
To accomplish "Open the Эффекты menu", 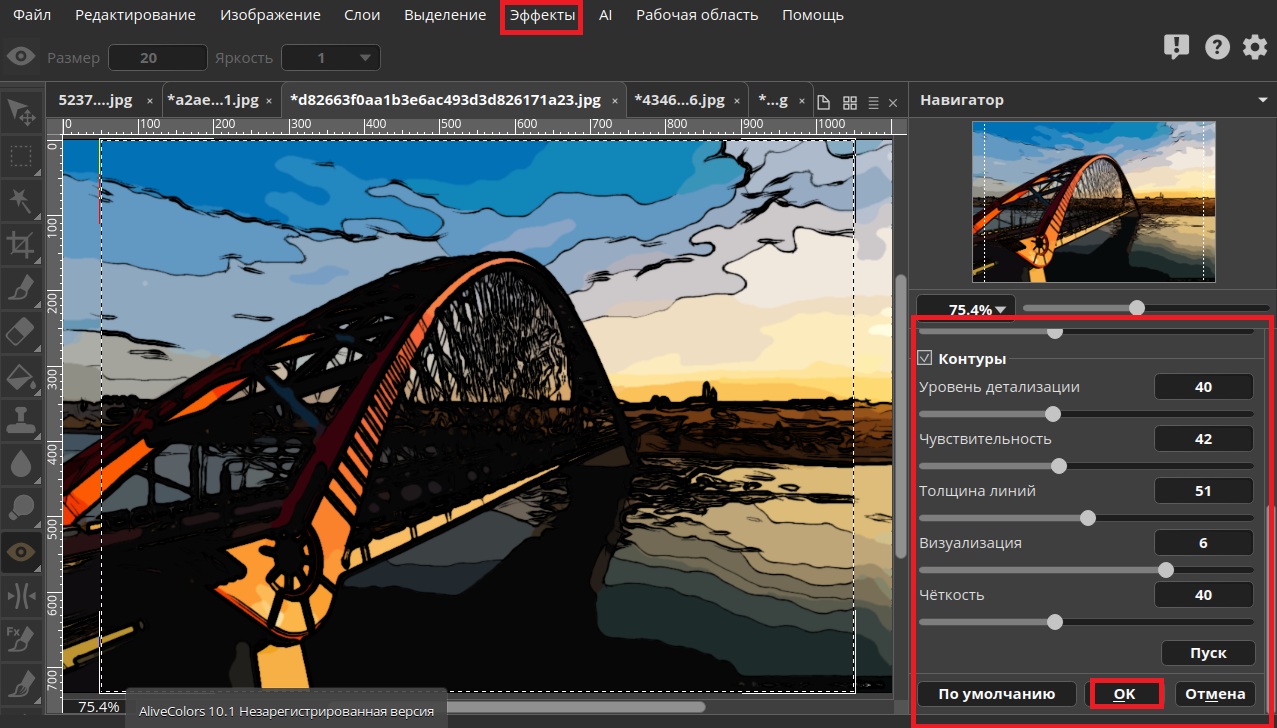I will (542, 16).
